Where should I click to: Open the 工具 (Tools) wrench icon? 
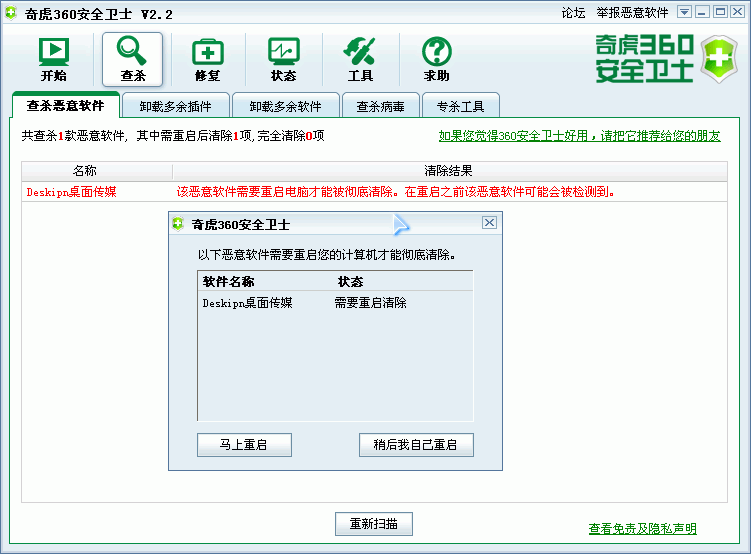tap(360, 59)
